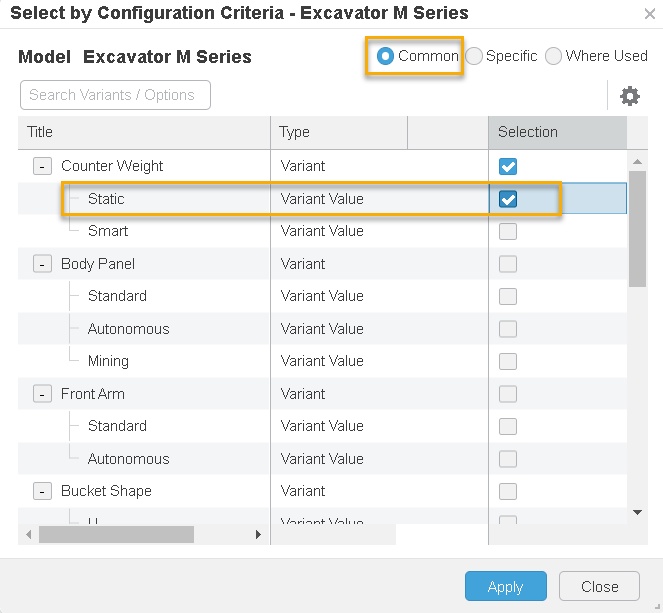Click the vertical scrollbar down arrow

coord(638,512)
